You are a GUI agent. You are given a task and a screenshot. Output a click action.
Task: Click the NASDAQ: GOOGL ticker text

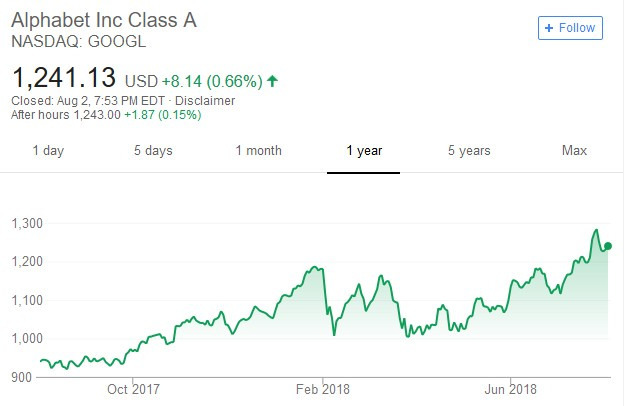[x=79, y=41]
